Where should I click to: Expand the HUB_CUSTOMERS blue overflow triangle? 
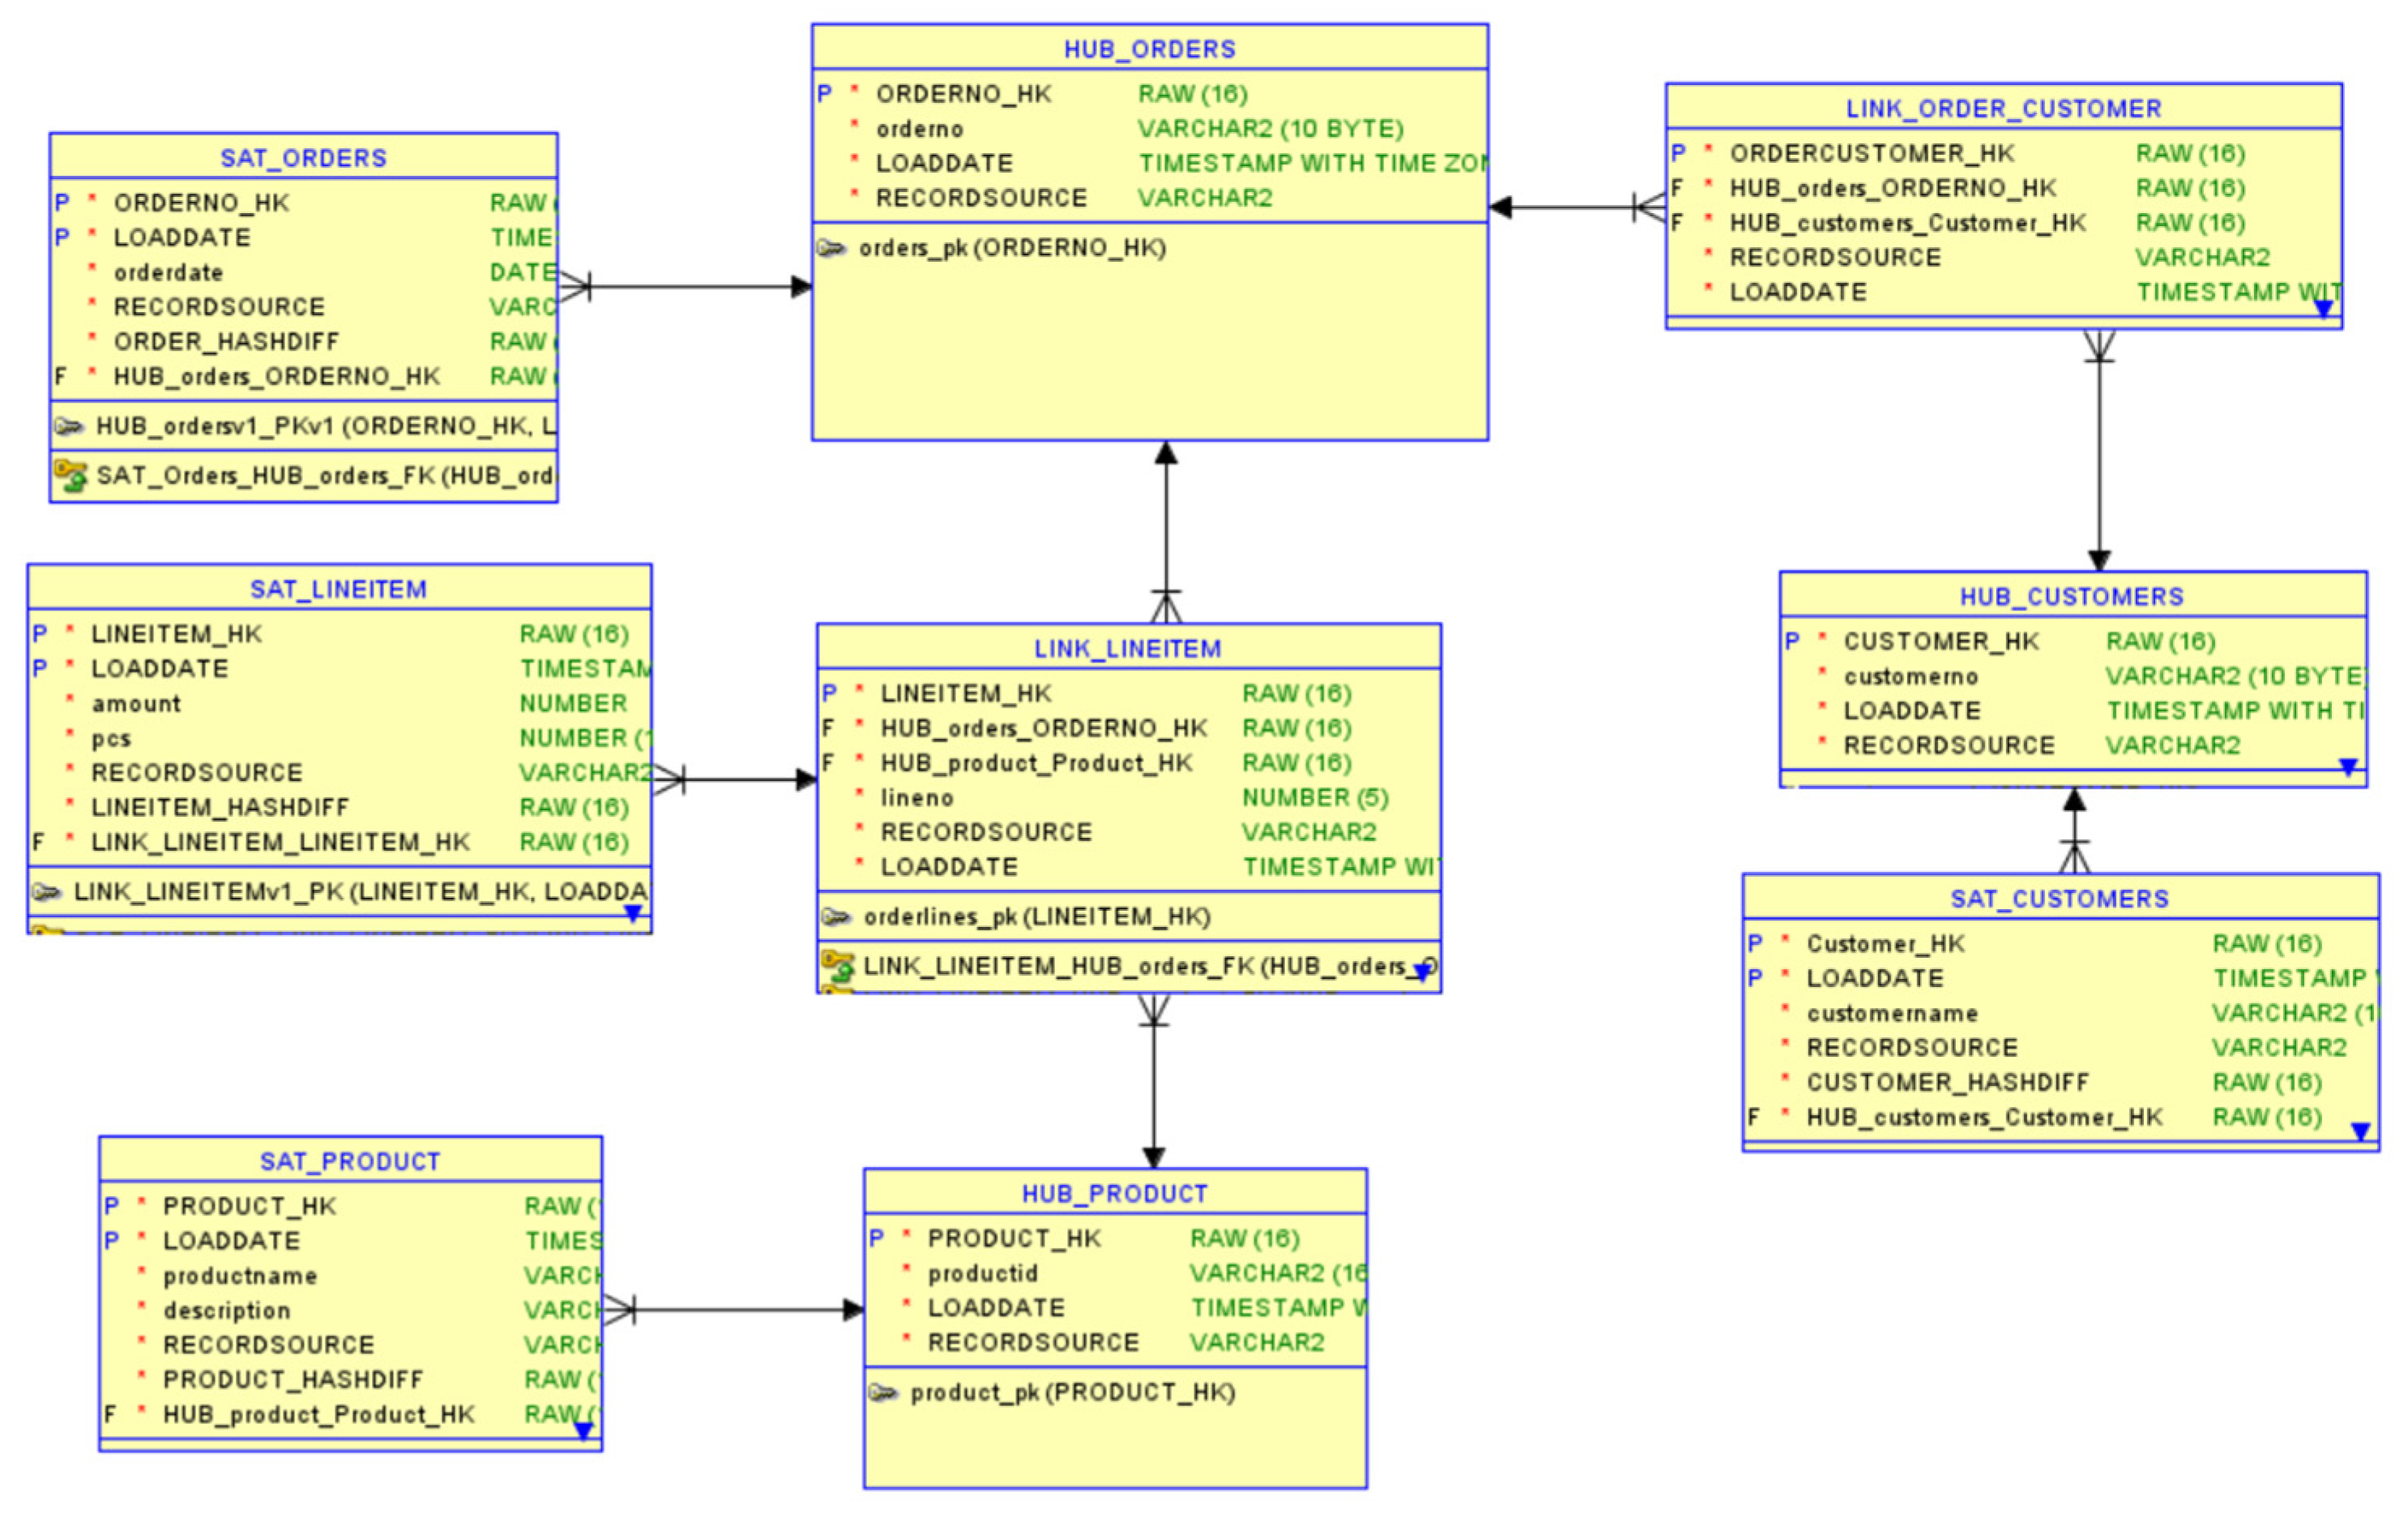click(x=2349, y=767)
